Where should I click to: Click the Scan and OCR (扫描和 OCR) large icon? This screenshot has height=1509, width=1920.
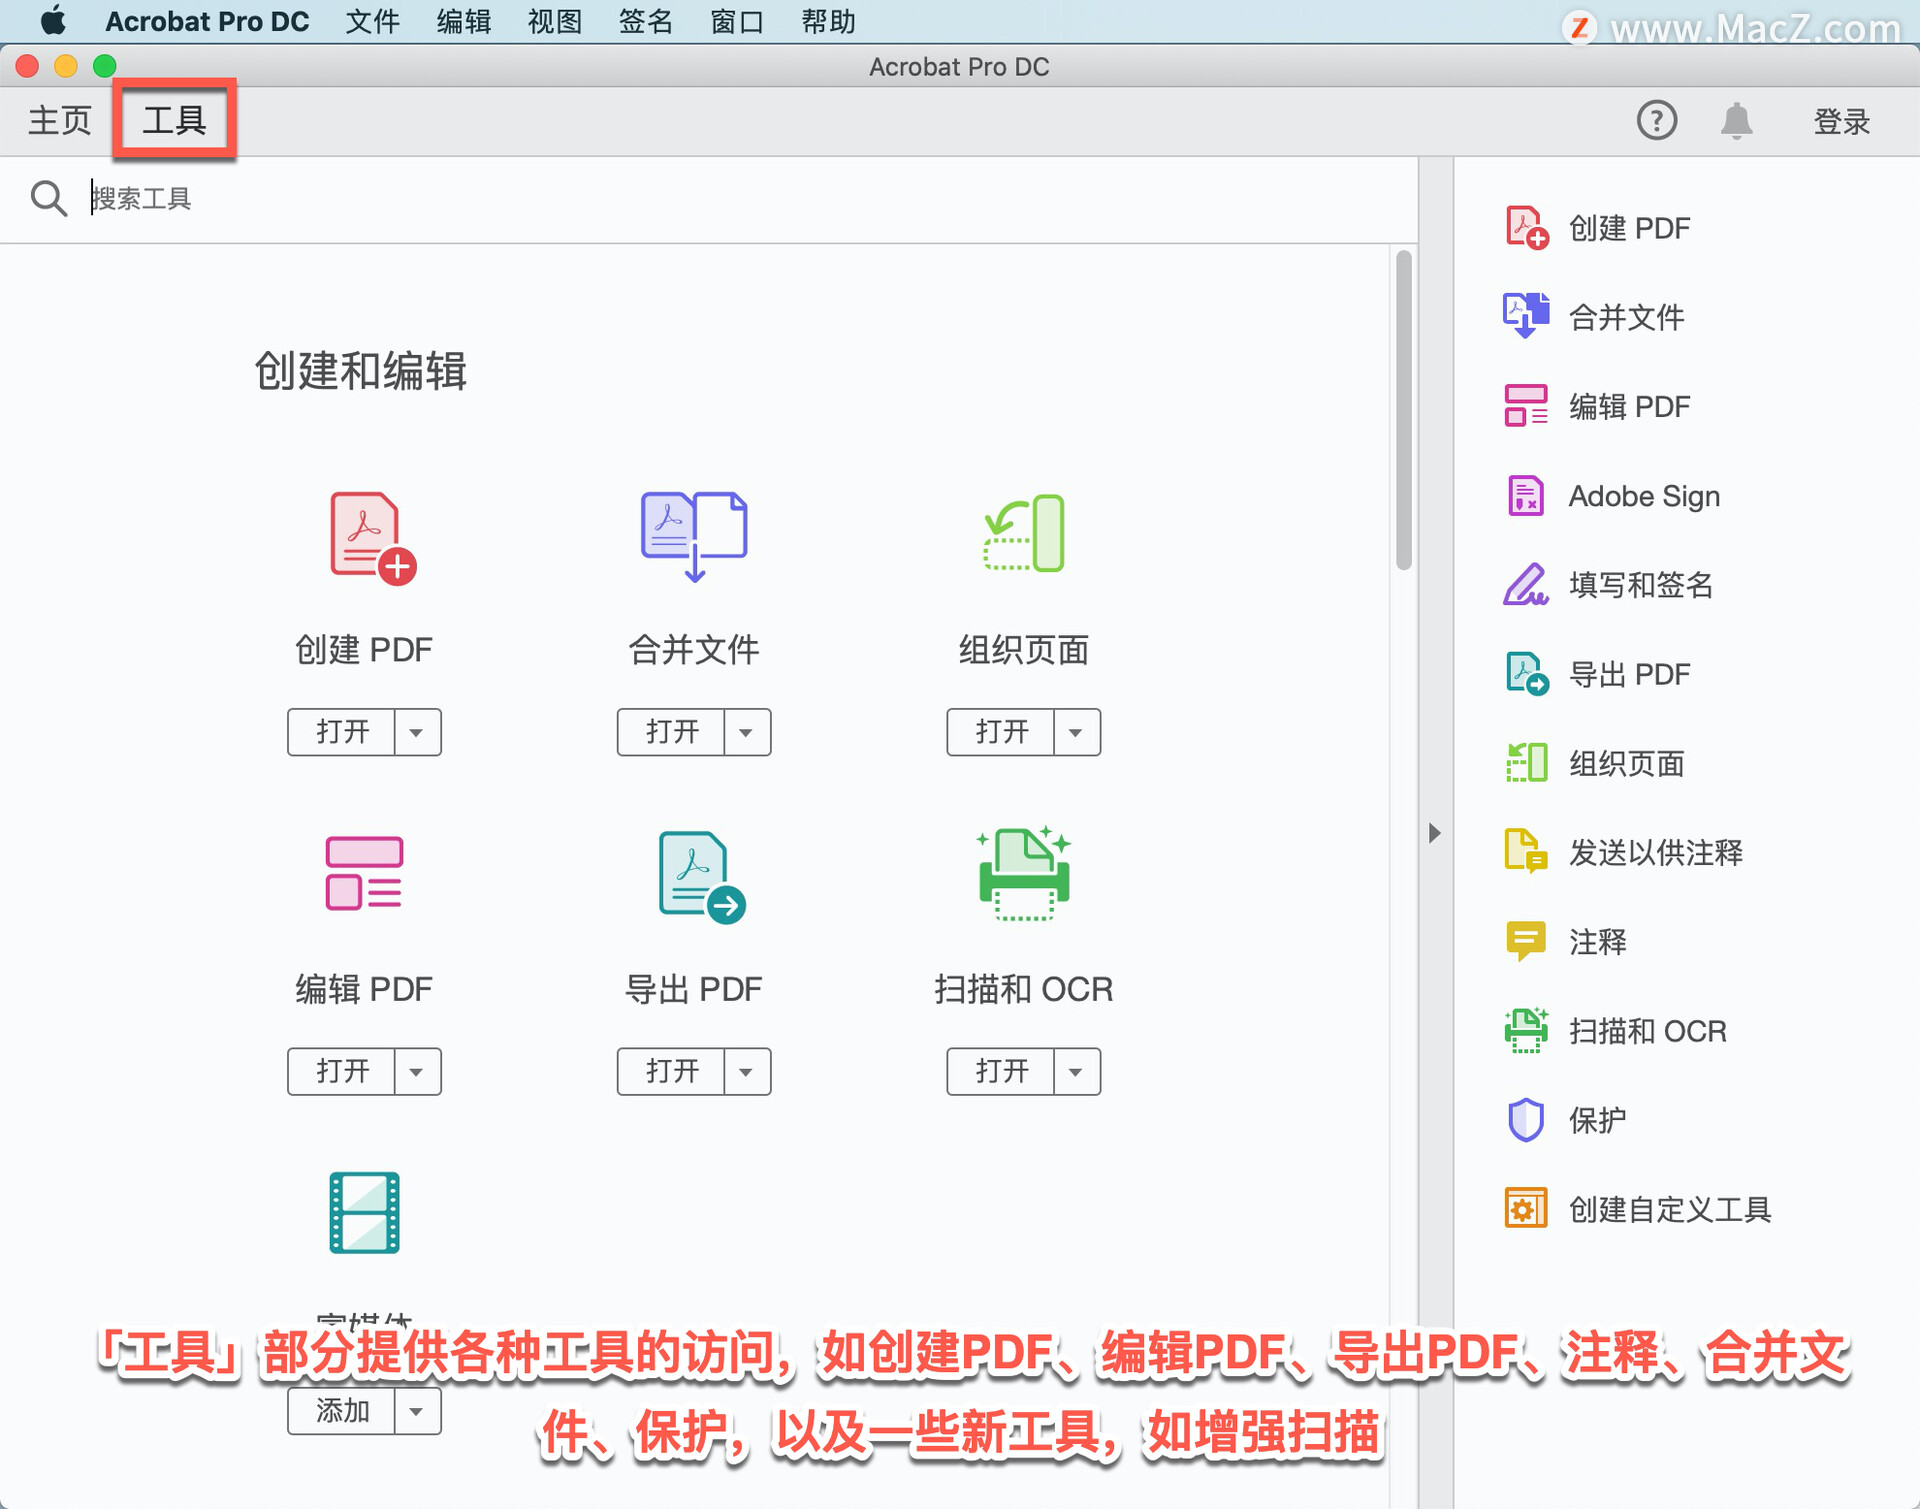tap(1024, 873)
